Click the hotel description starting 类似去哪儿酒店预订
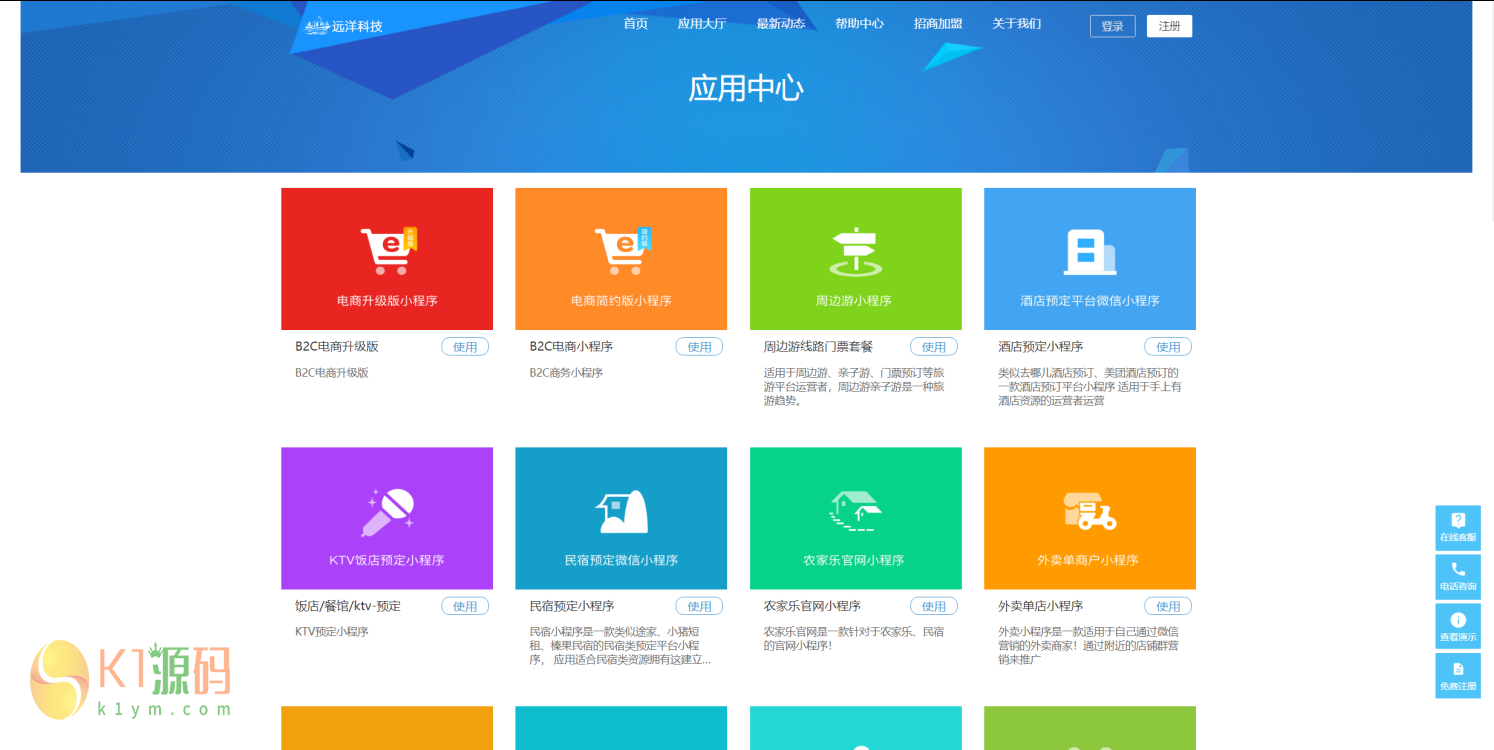 tap(1089, 387)
